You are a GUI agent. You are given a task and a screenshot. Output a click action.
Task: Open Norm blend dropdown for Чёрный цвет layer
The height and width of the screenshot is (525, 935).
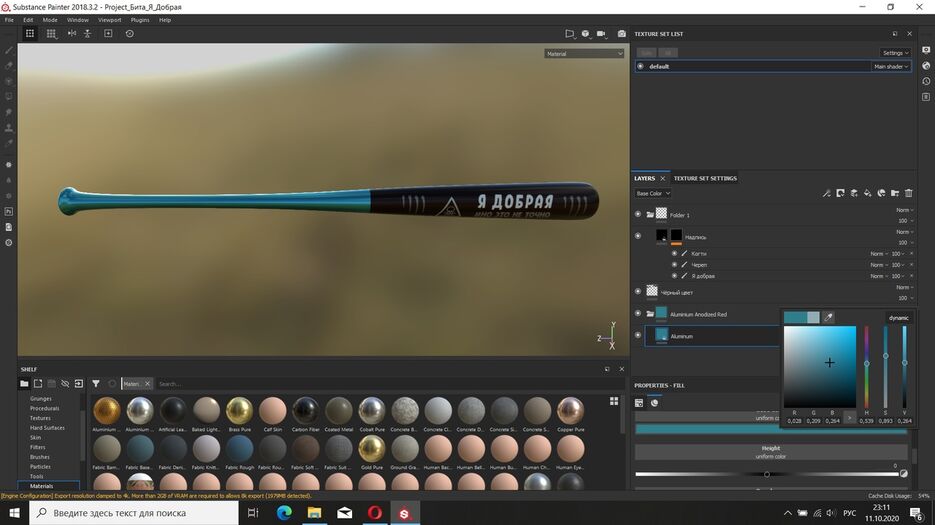[x=905, y=287]
